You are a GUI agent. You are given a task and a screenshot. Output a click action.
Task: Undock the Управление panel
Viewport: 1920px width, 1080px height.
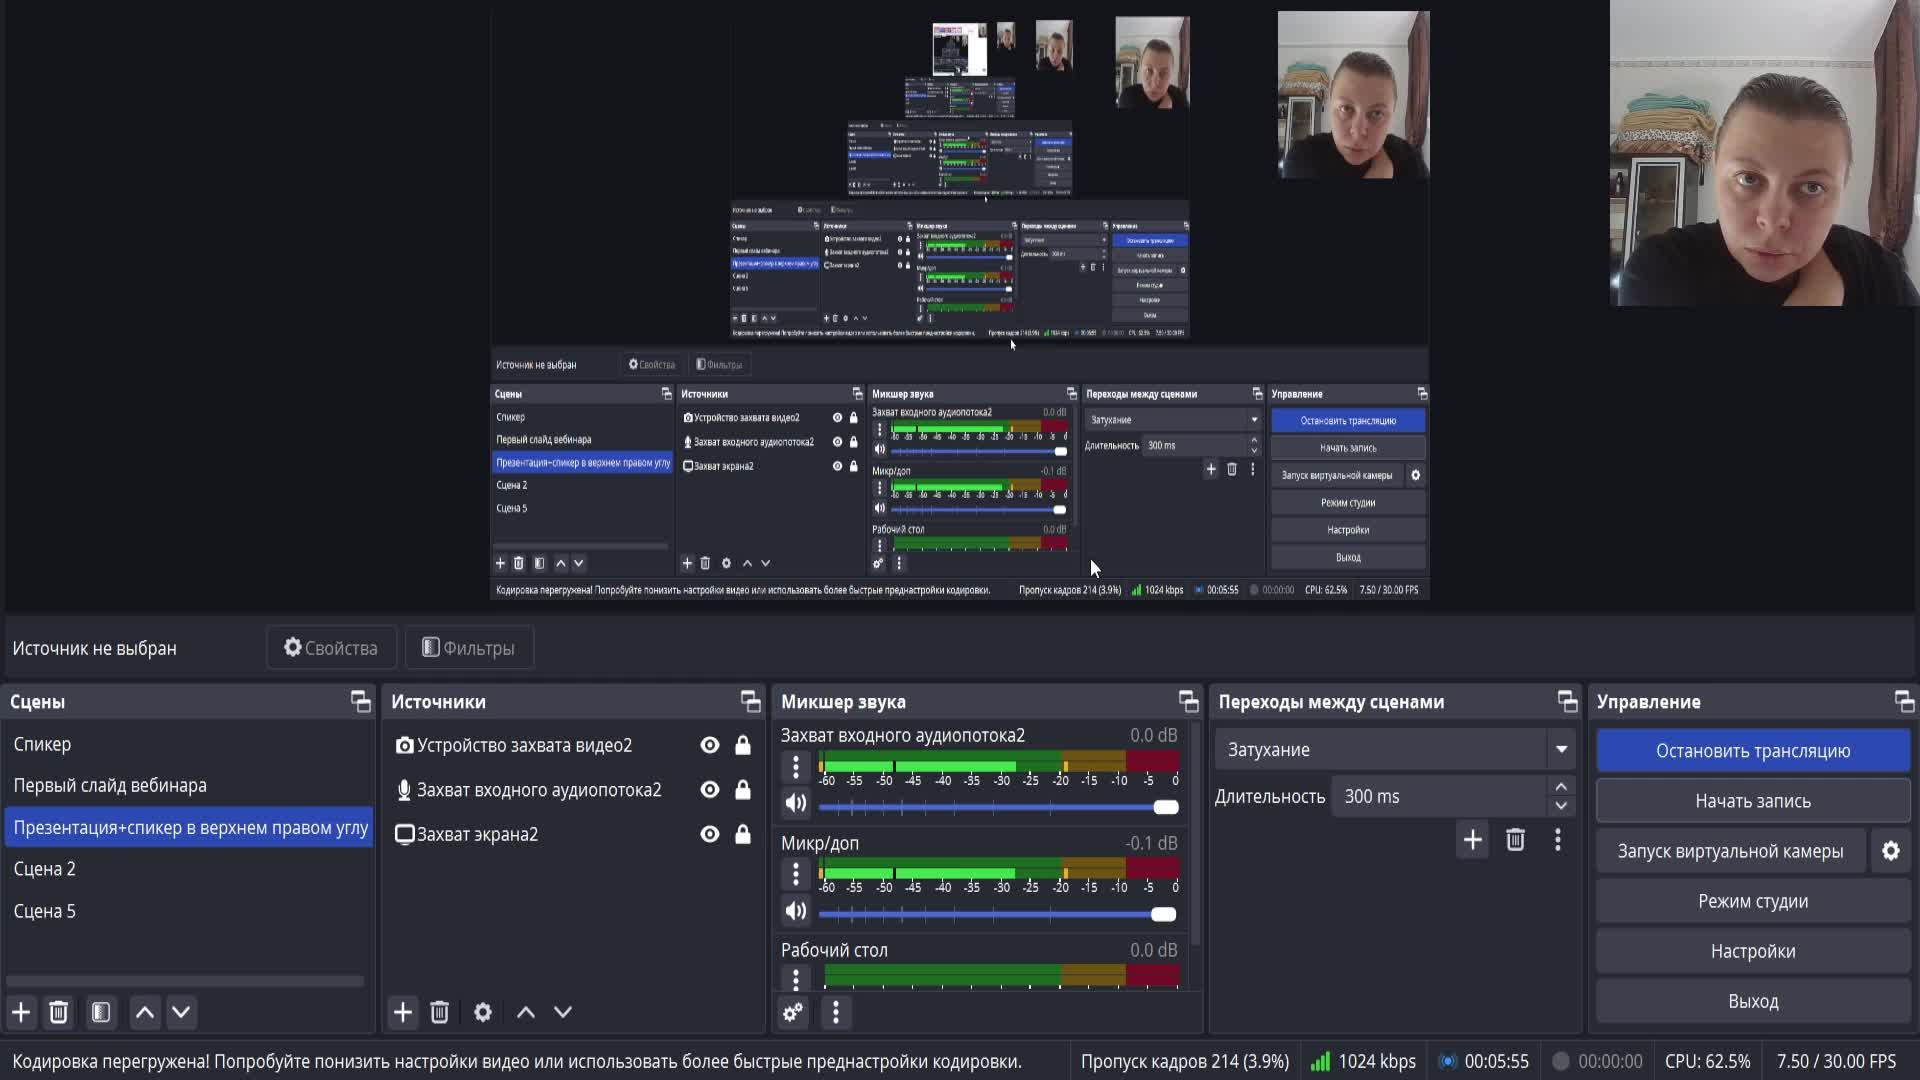[x=1905, y=701]
